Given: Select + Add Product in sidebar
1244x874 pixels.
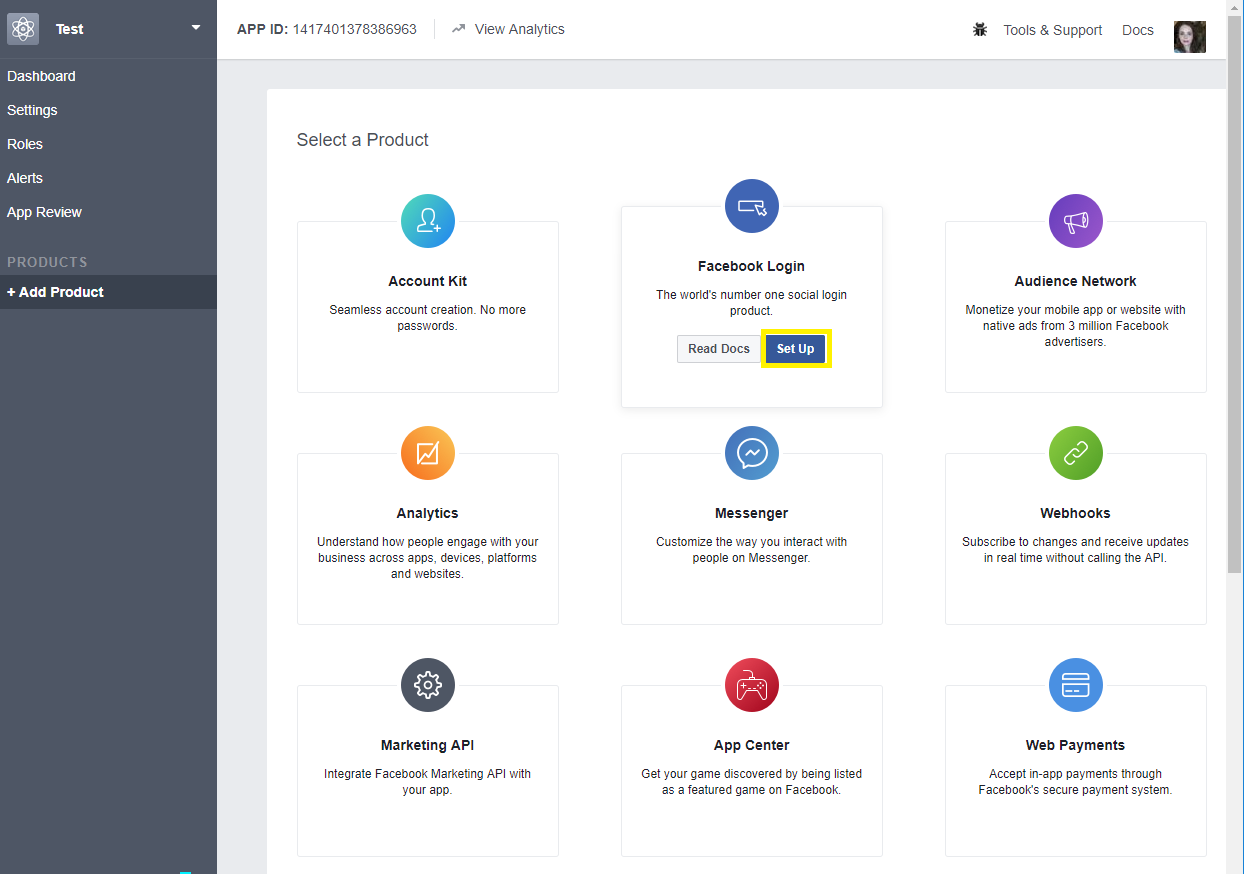Looking at the screenshot, I should (108, 292).
